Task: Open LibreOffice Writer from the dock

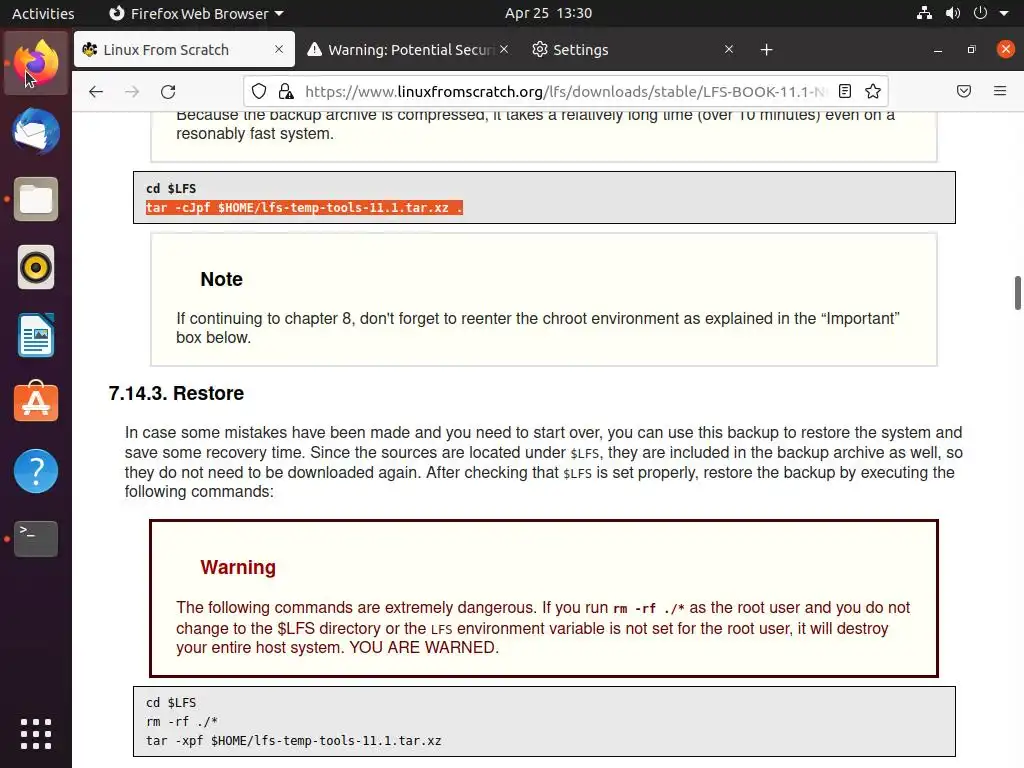Action: [36, 335]
